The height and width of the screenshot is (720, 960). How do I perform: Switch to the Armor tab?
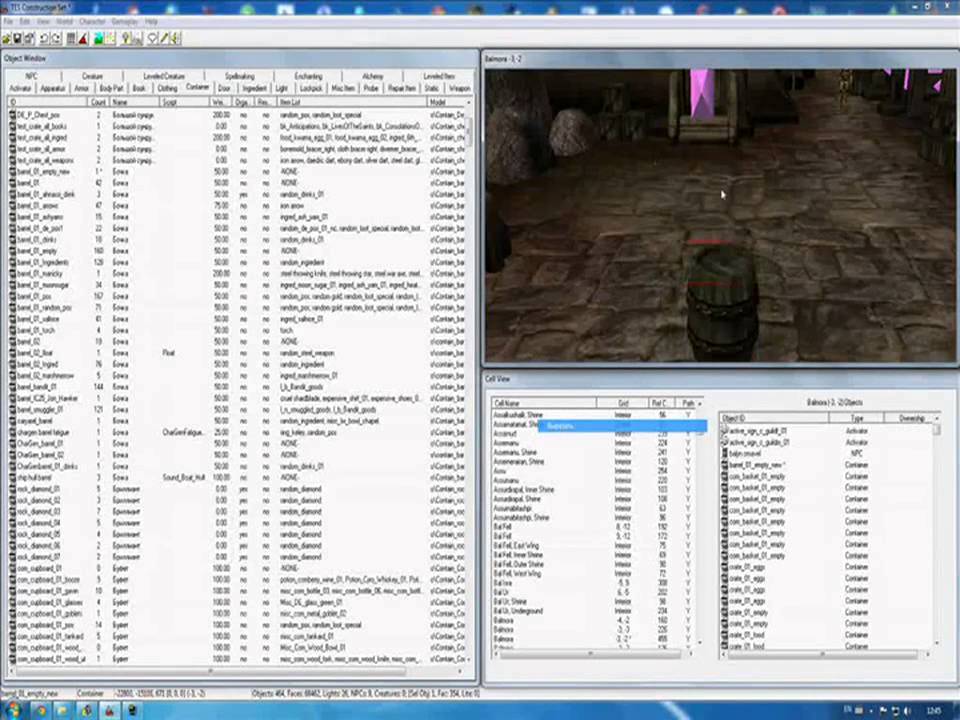pyautogui.click(x=81, y=88)
